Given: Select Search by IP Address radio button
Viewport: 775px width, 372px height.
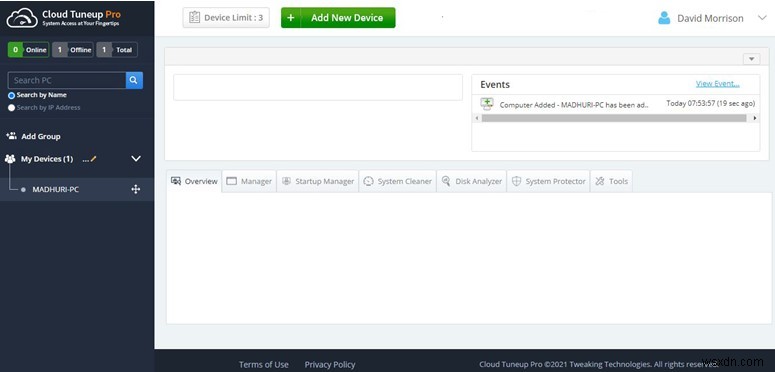Looking at the screenshot, I should coord(11,108).
